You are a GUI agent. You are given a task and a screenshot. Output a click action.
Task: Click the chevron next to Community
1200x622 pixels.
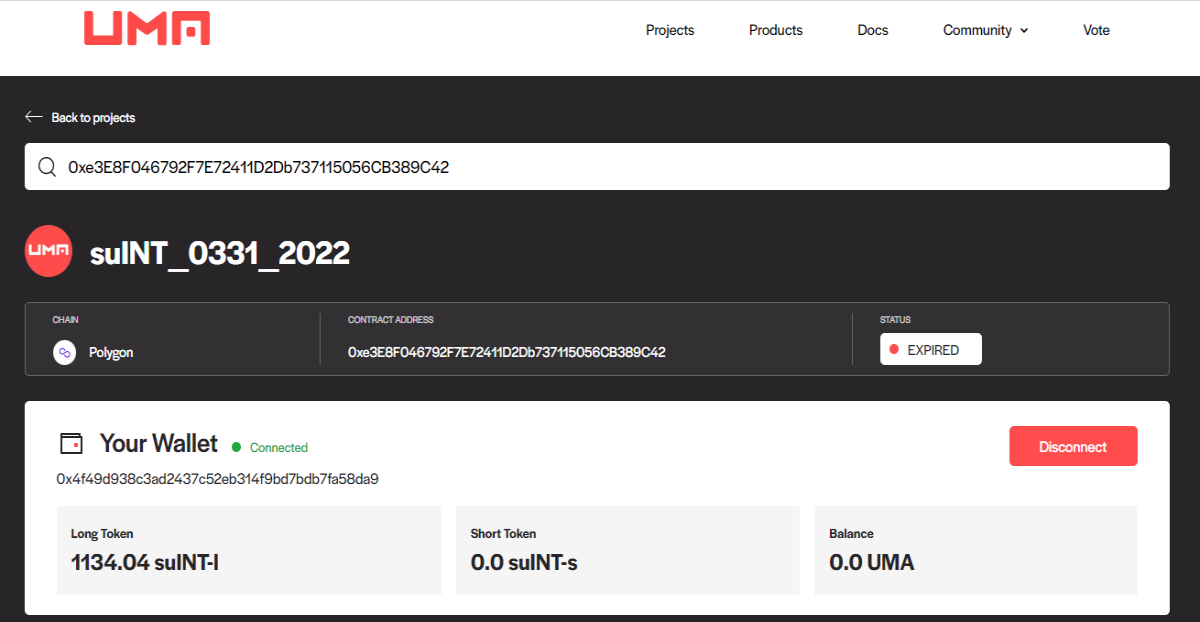1023,31
